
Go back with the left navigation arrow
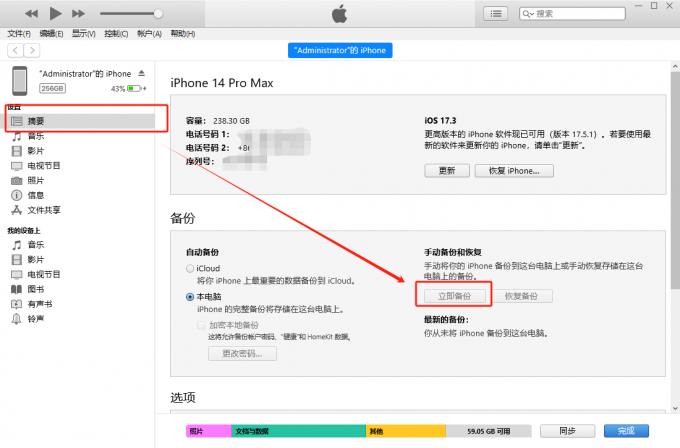tap(15, 50)
